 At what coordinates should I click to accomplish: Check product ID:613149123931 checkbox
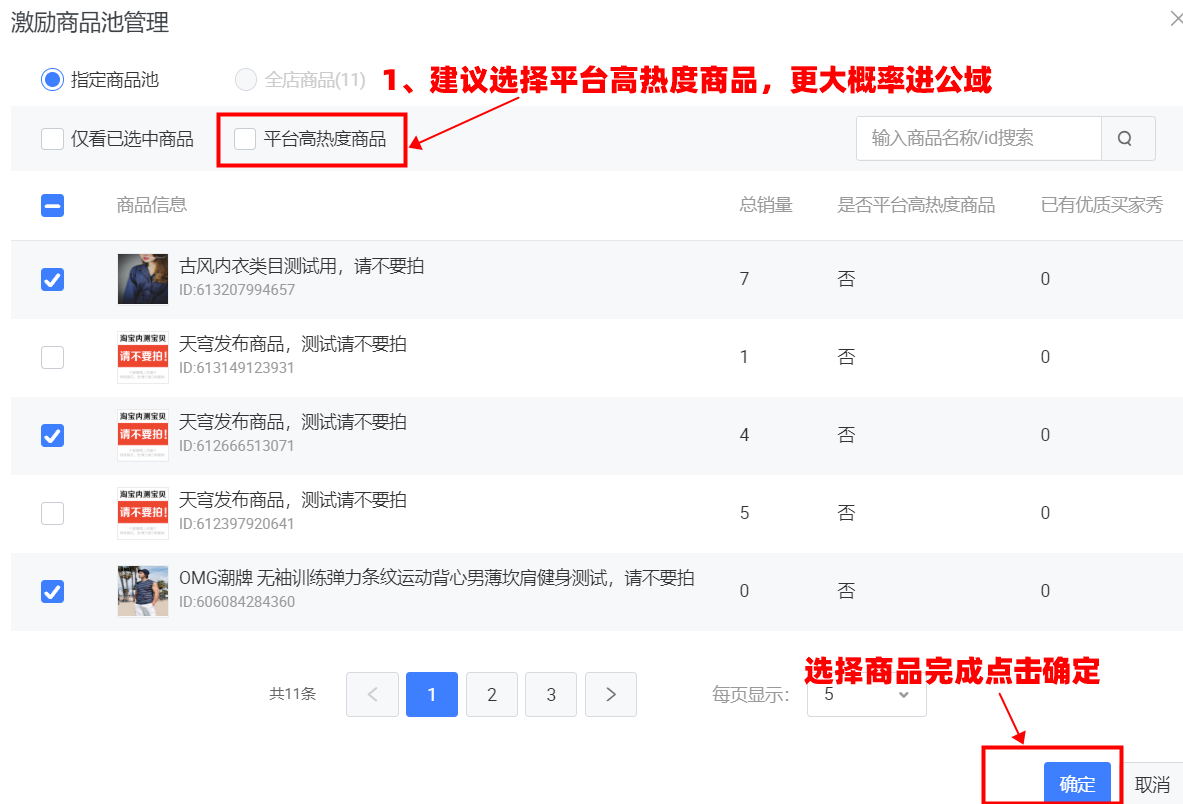click(x=52, y=358)
